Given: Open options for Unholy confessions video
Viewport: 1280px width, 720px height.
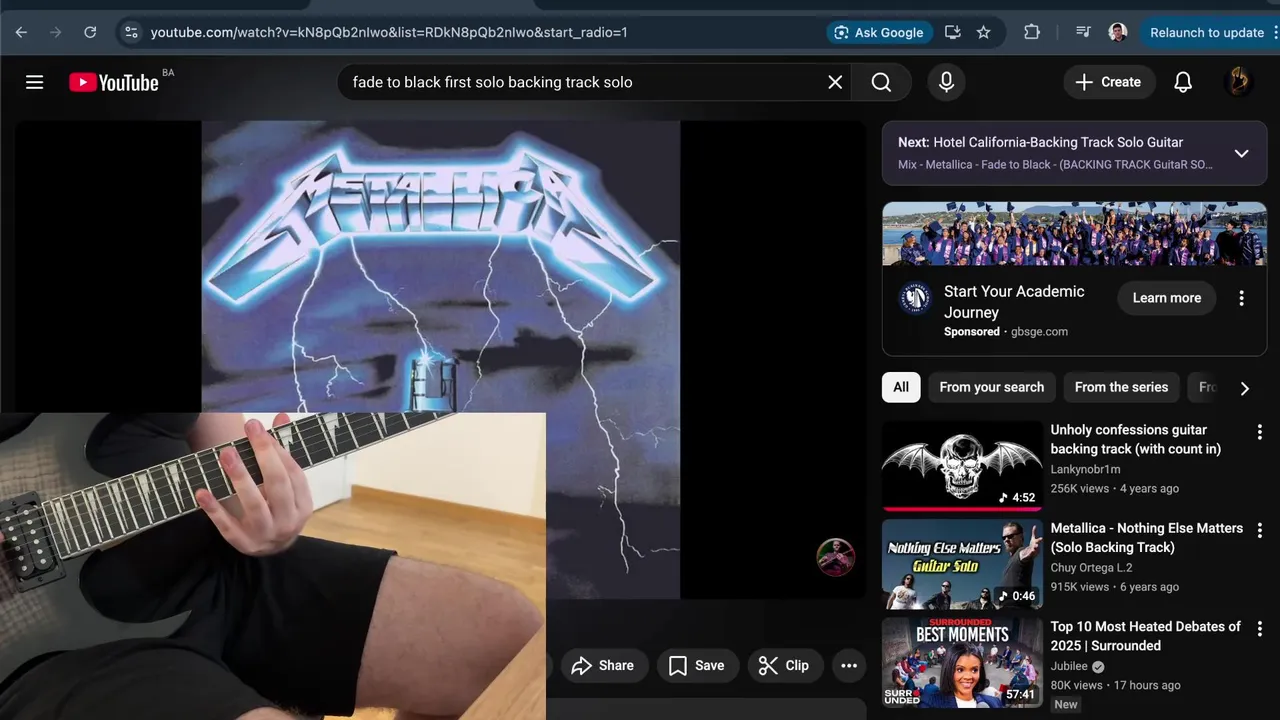Looking at the screenshot, I should point(1259,432).
